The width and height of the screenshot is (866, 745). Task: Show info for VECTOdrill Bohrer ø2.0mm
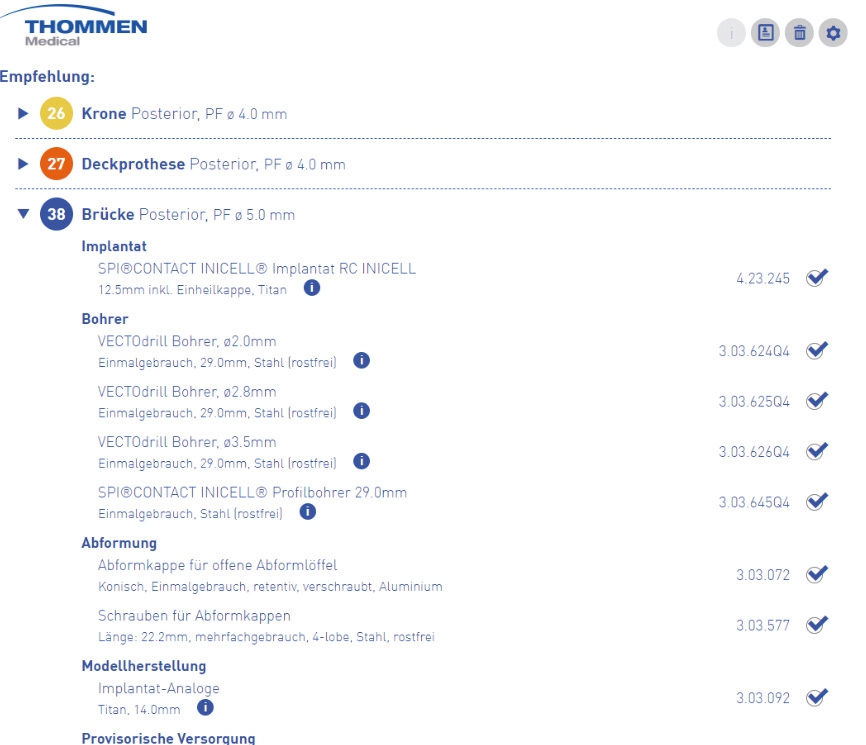click(x=361, y=361)
